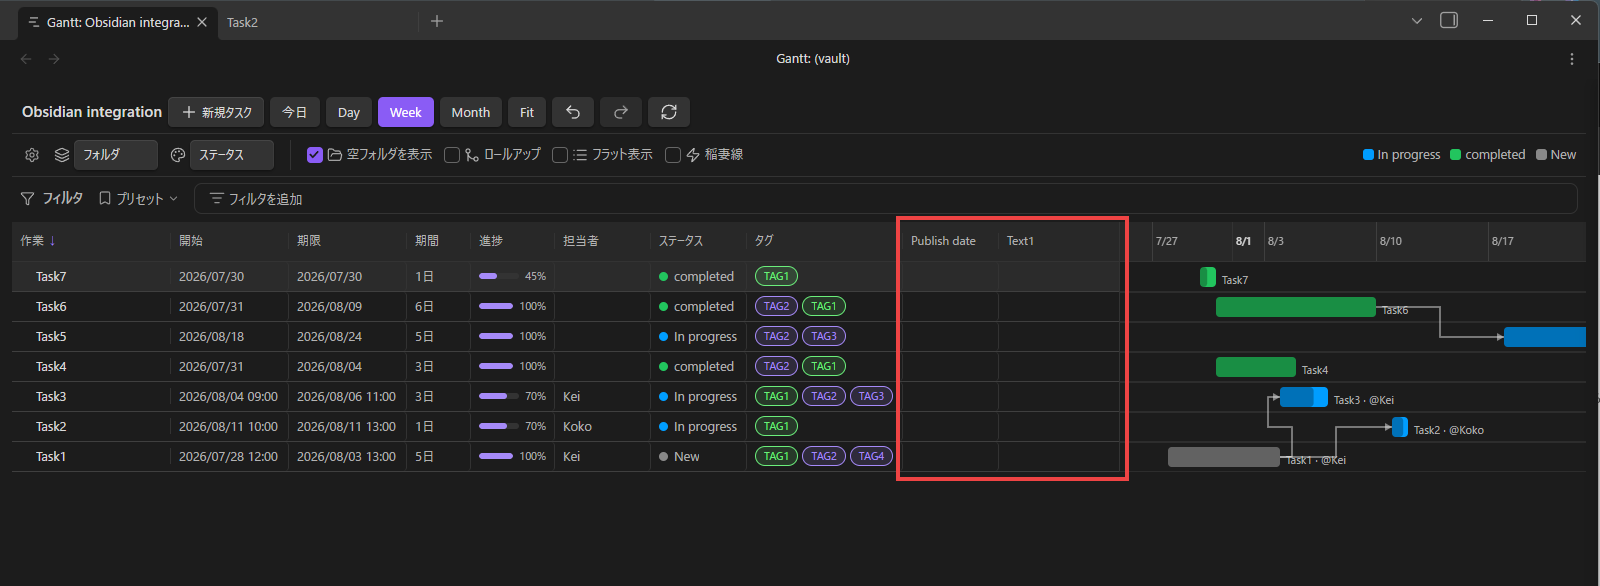Click the refresh sync icon

669,112
